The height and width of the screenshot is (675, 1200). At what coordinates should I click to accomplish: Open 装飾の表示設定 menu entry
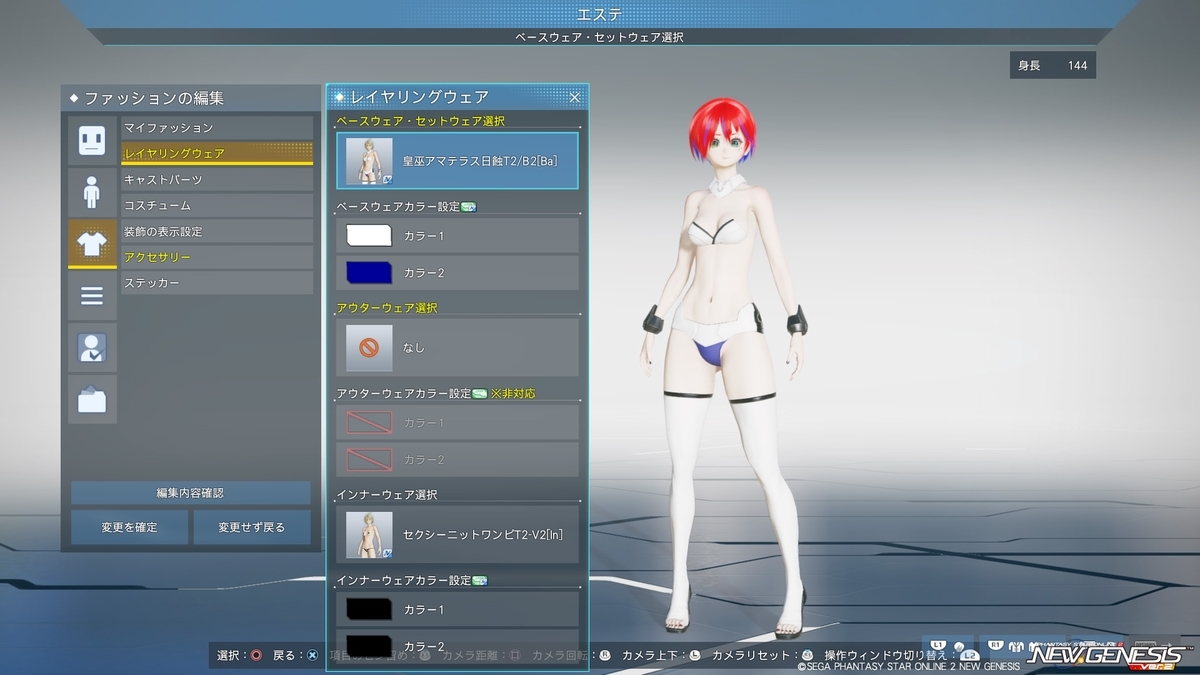coord(217,232)
